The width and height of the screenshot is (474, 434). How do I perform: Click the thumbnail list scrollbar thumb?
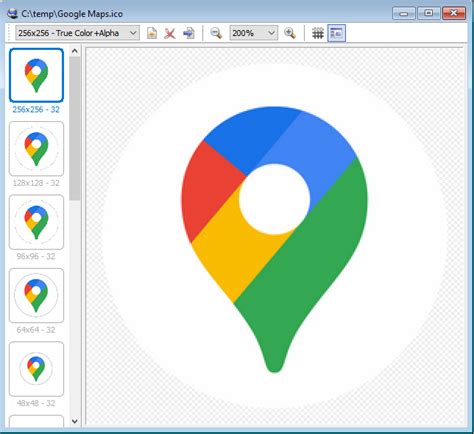coord(75,128)
